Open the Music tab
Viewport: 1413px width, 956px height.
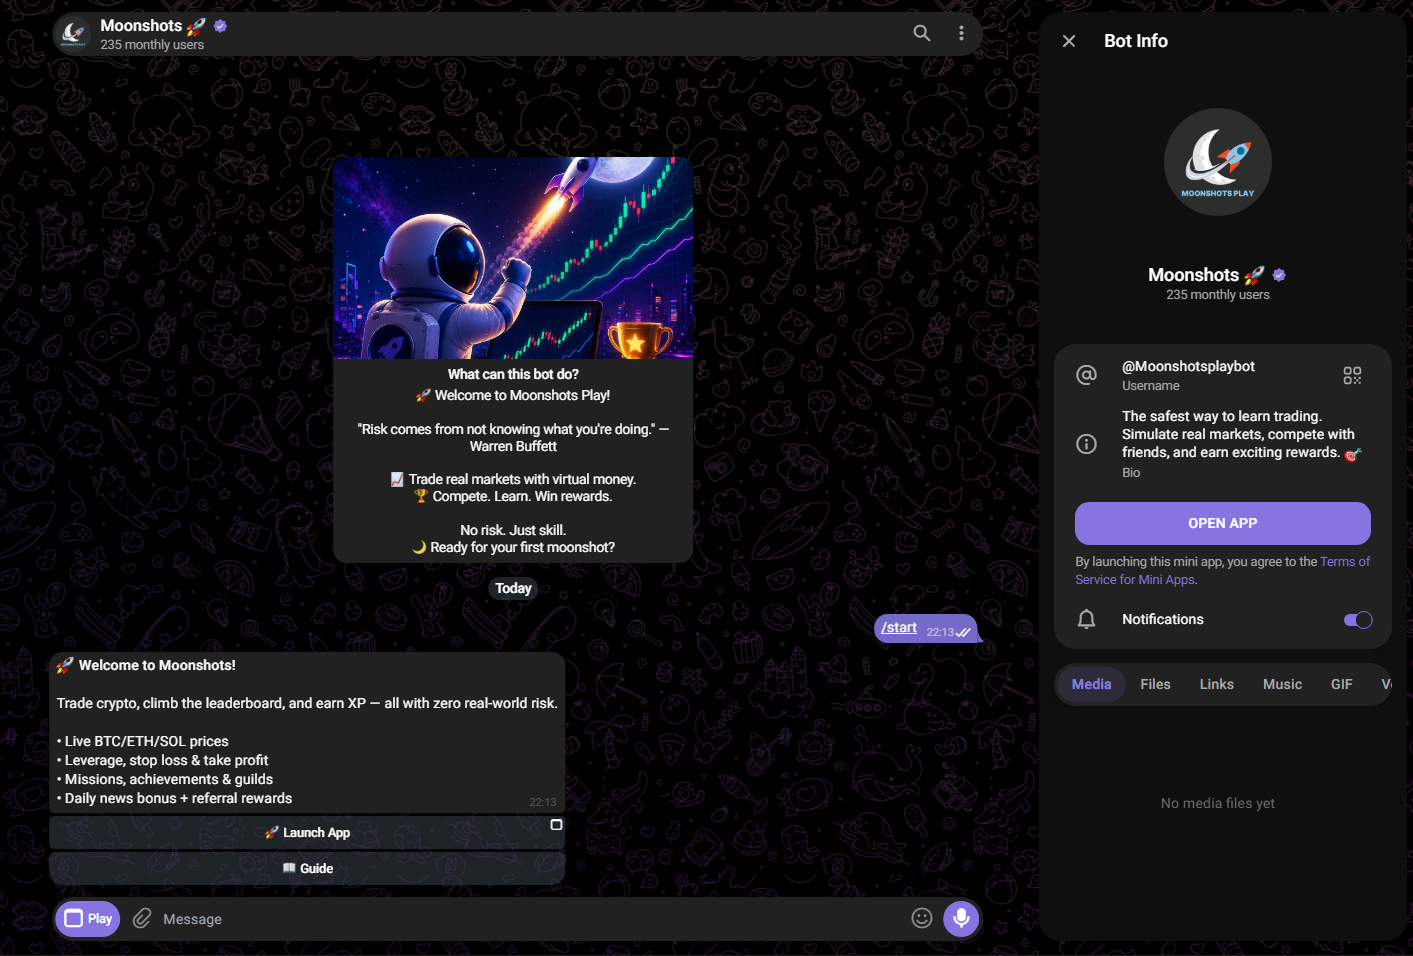(1282, 684)
